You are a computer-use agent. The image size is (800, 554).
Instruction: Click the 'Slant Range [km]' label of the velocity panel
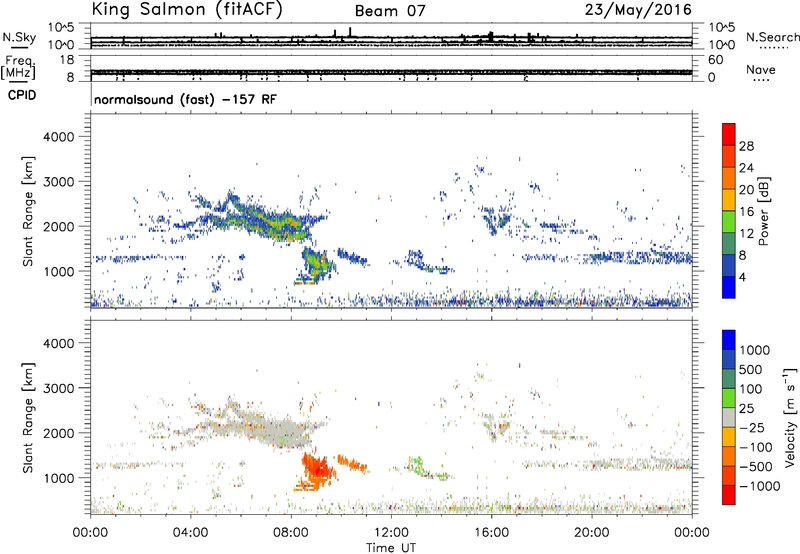tap(28, 418)
